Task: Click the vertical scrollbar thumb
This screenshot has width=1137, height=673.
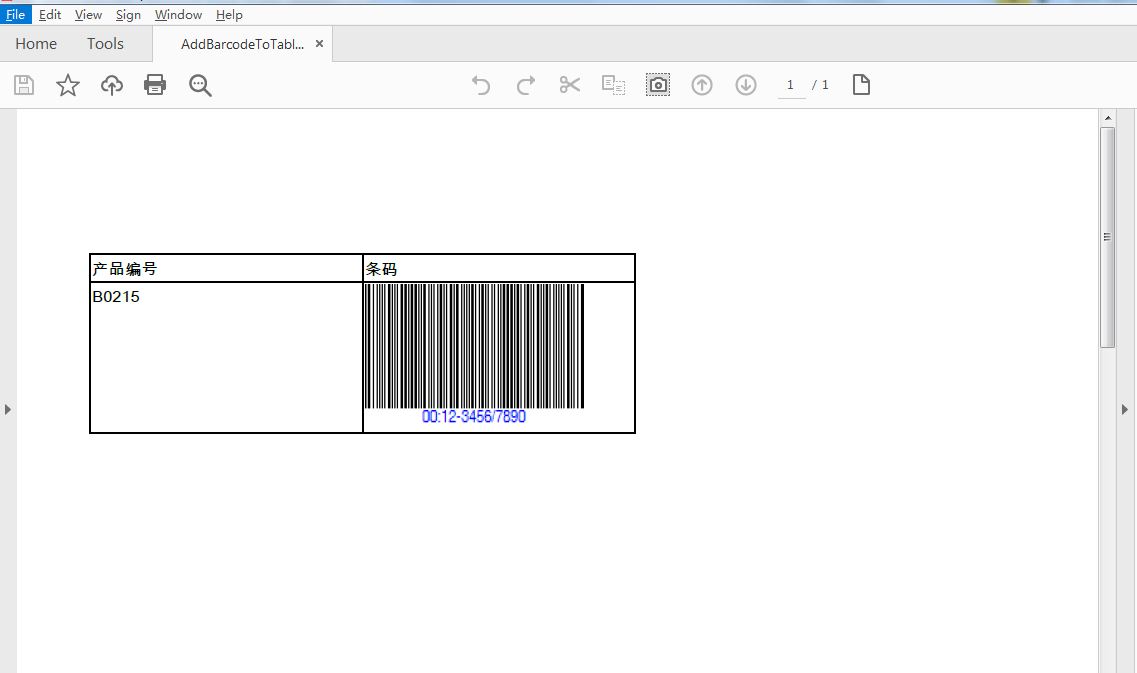Action: 1107,237
